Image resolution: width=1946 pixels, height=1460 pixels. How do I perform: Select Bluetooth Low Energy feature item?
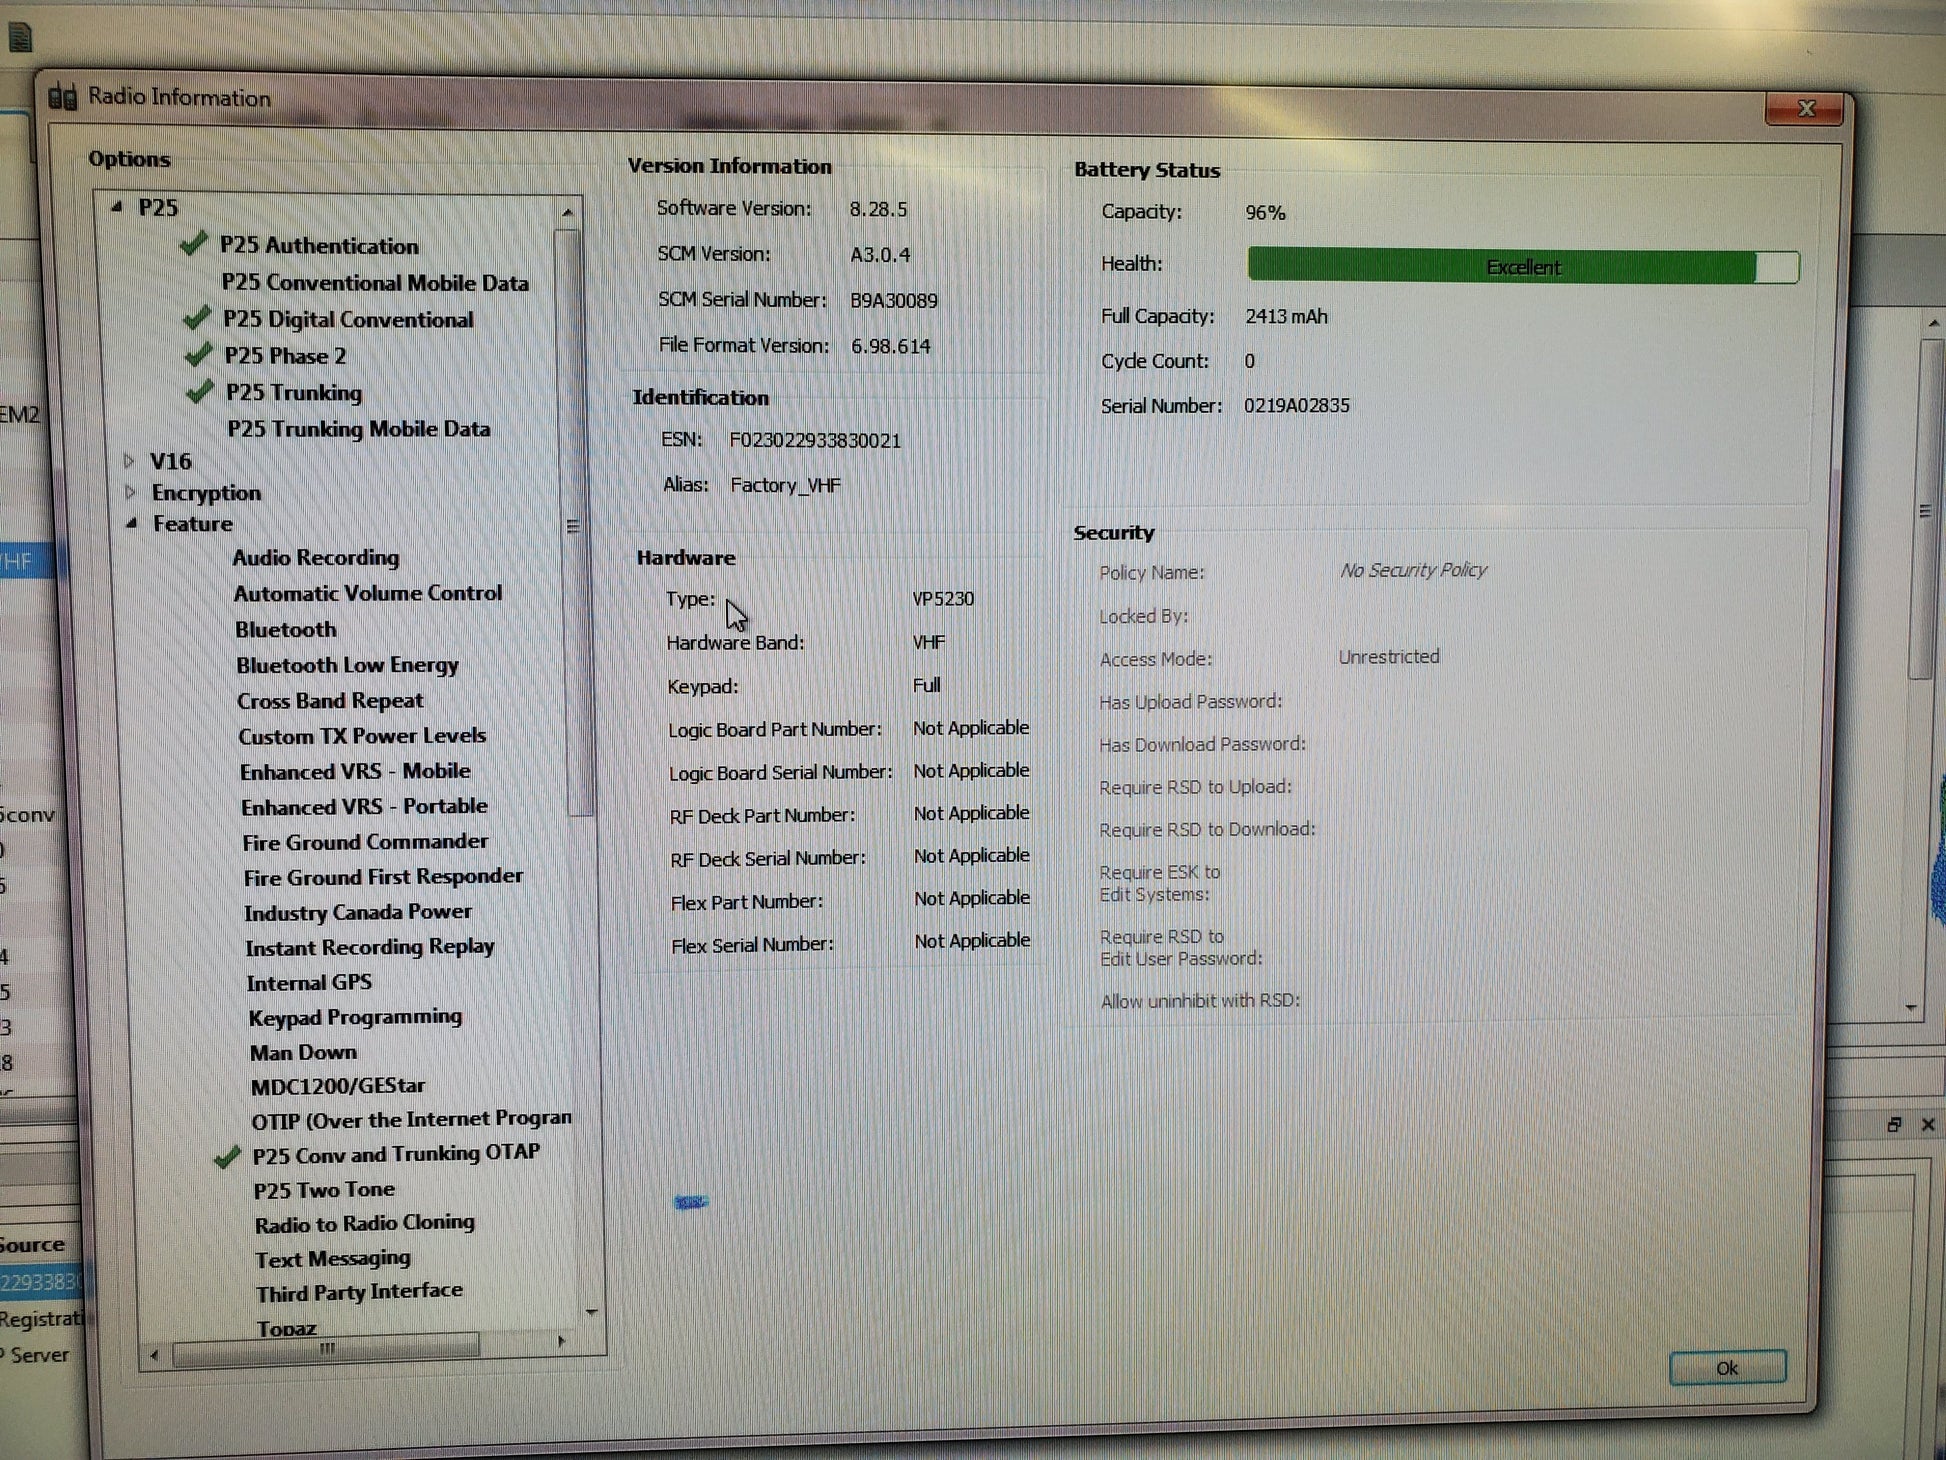[347, 665]
